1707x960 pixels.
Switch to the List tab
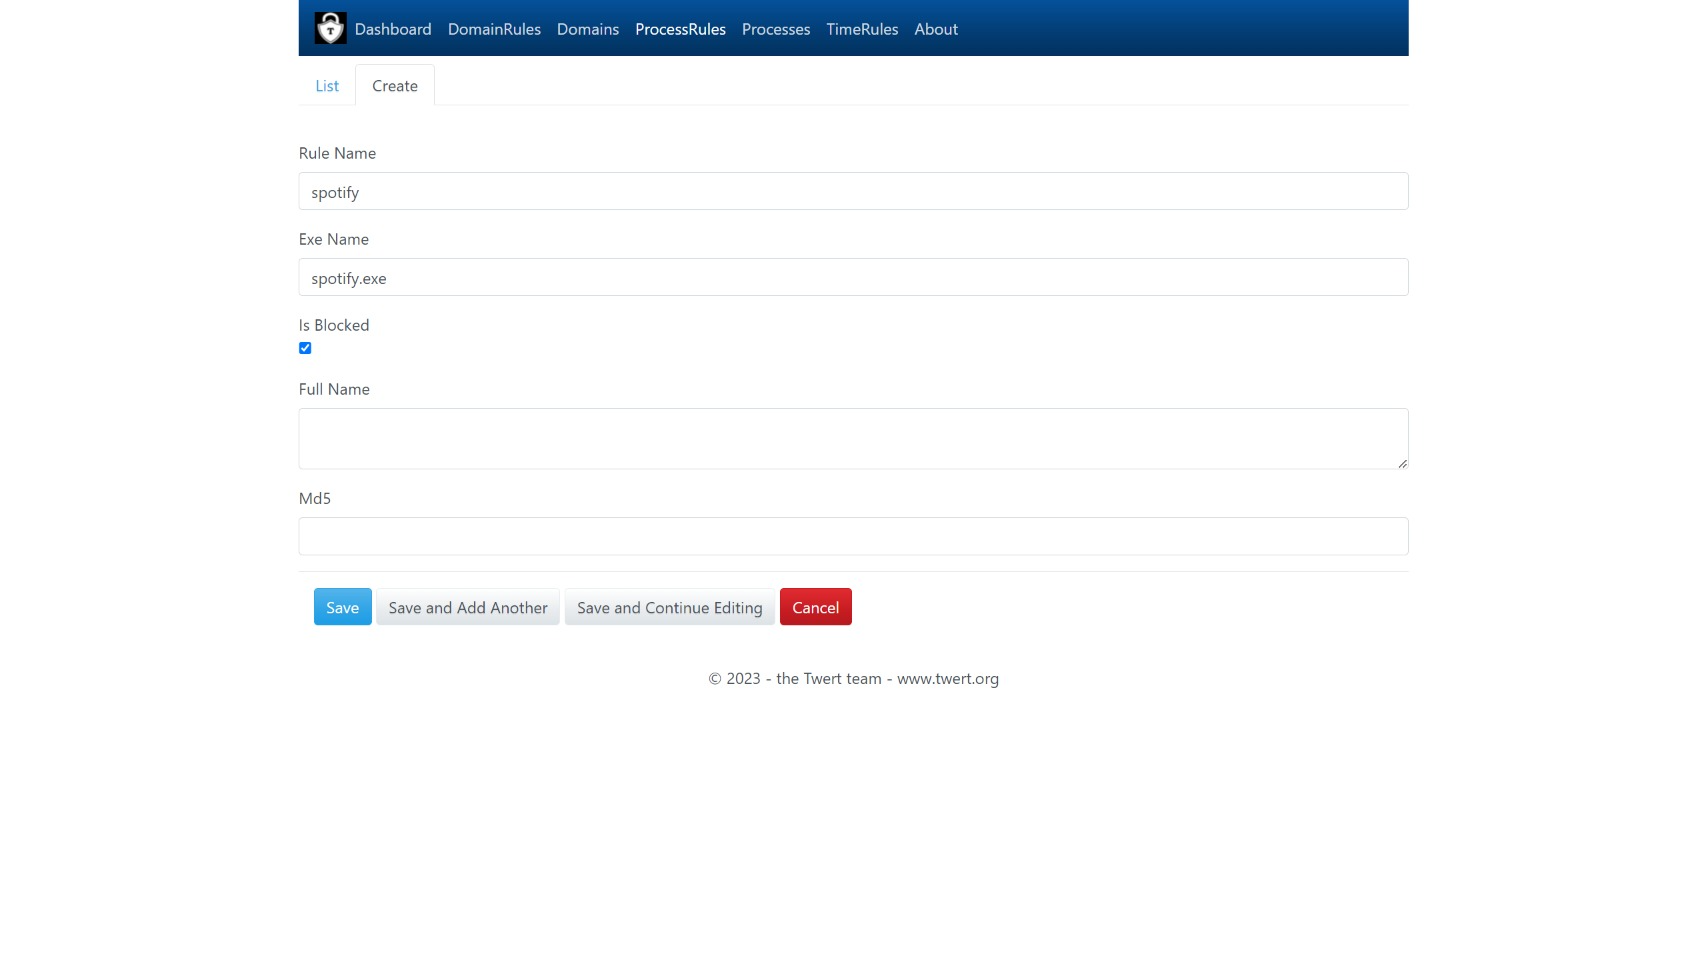pos(327,86)
